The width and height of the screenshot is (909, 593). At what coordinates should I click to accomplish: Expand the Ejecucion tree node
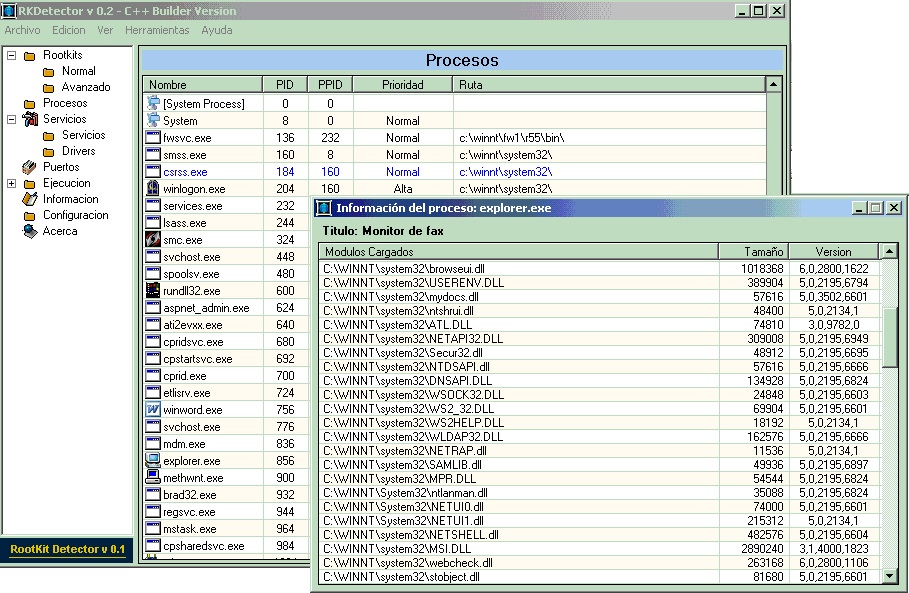(x=12, y=183)
